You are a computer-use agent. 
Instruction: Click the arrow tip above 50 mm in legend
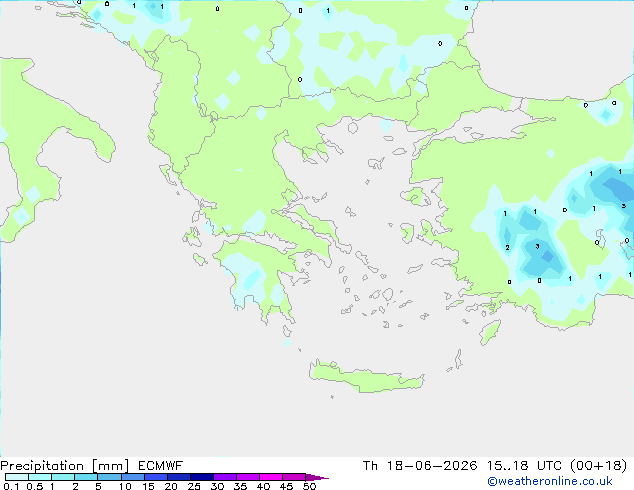pyautogui.click(x=317, y=477)
